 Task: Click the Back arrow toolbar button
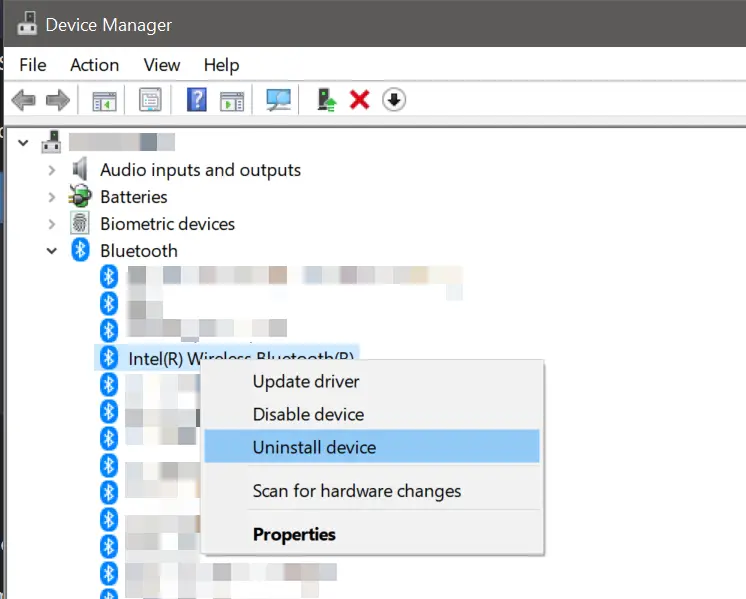click(24, 100)
